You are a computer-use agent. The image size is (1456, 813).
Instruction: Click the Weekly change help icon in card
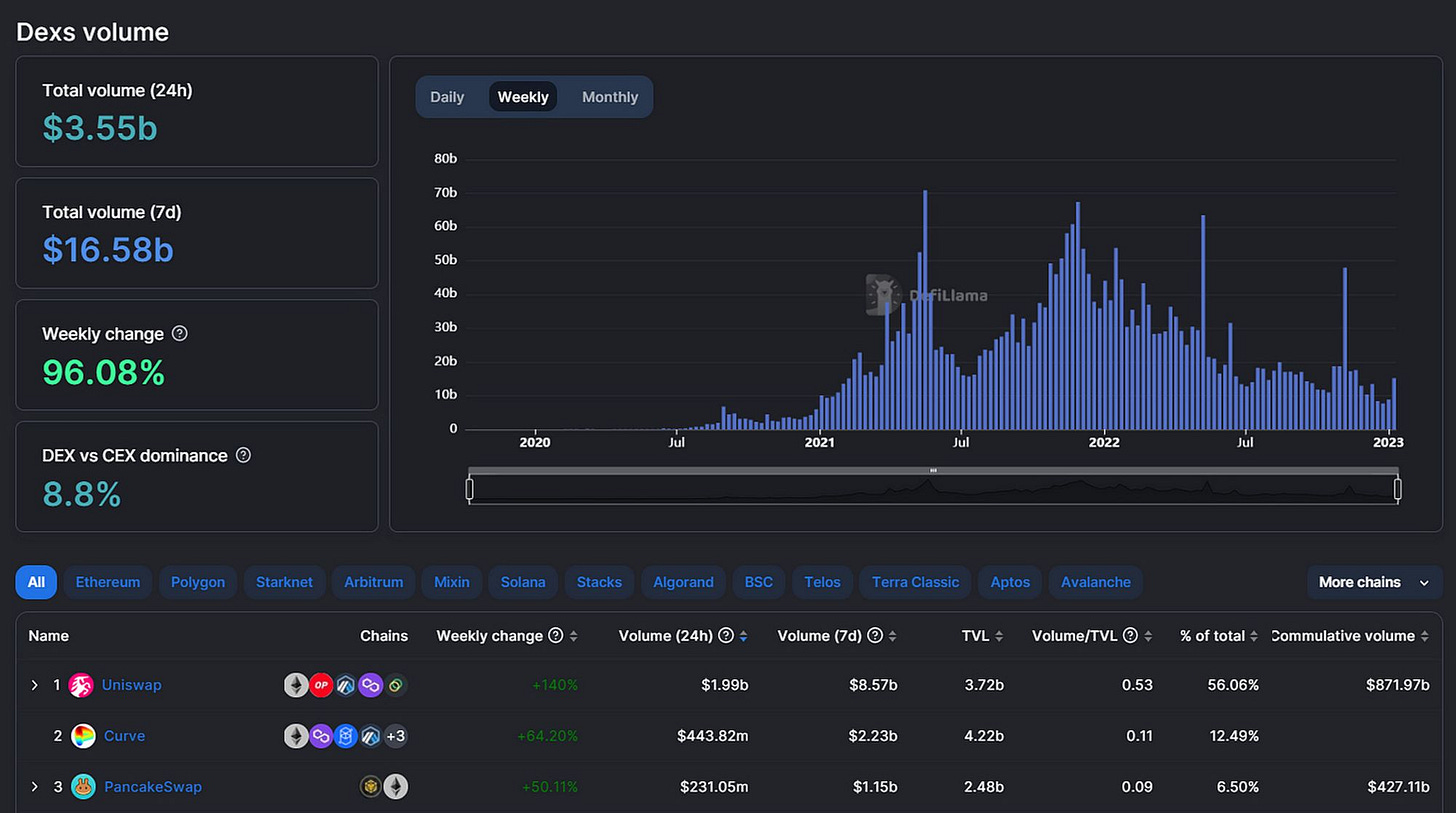(x=180, y=333)
